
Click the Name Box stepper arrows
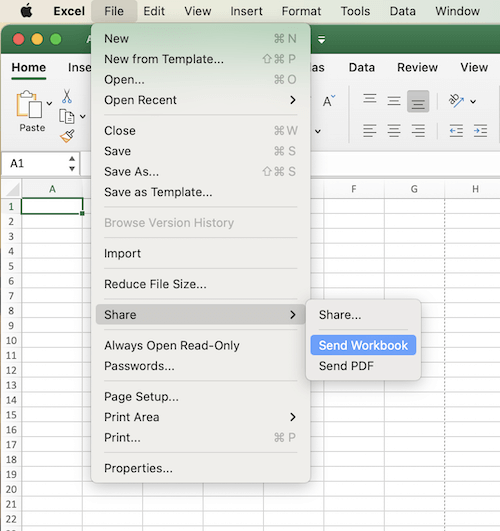[x=72, y=164]
